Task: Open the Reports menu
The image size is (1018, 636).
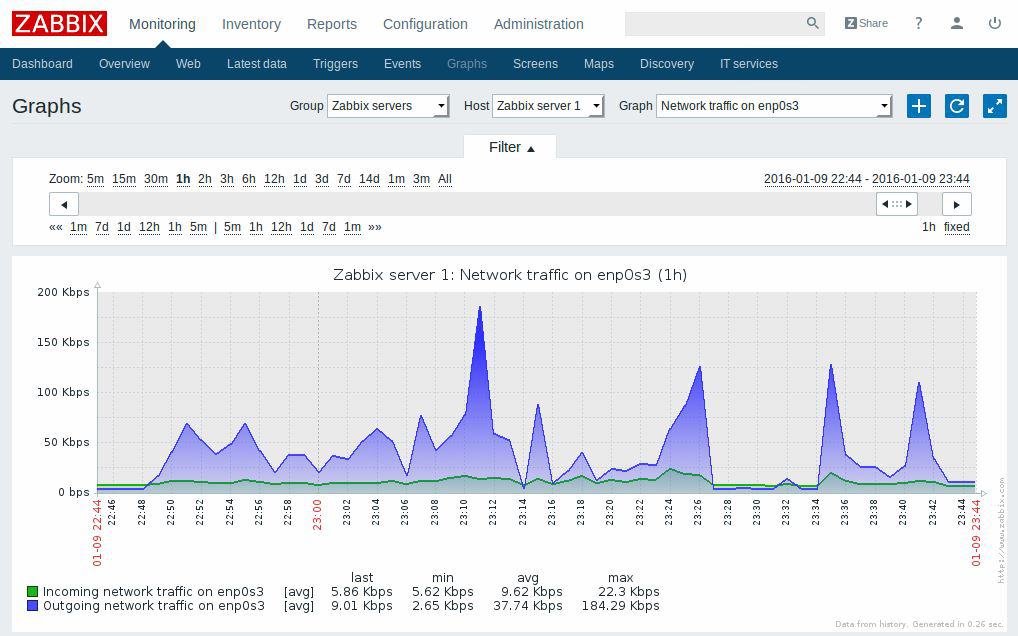Action: click(x=332, y=24)
